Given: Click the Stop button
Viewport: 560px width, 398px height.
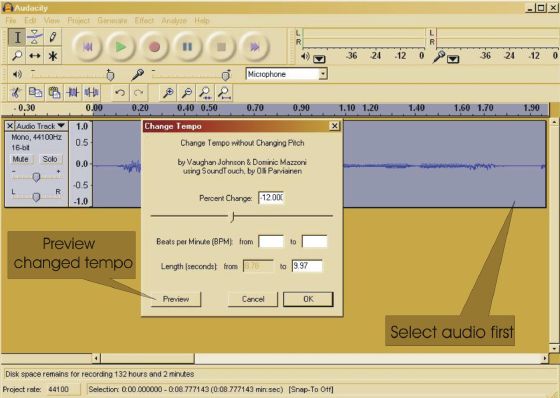Looking at the screenshot, I should tap(221, 47).
